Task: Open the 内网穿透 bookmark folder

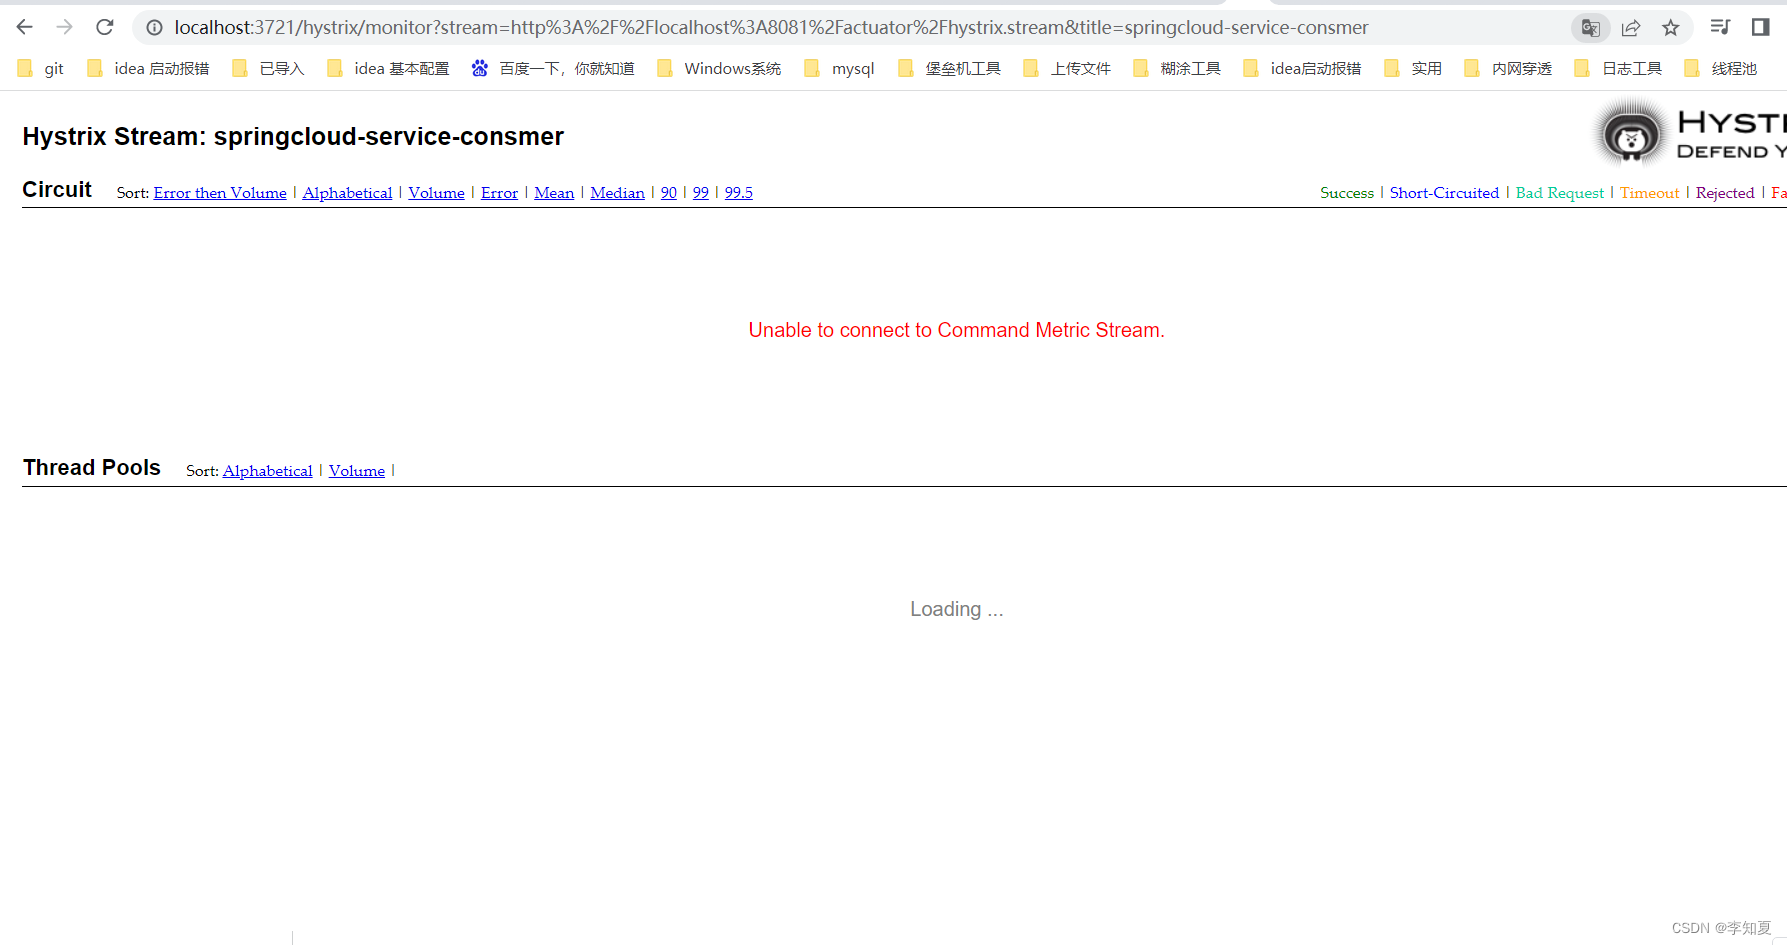Action: [1508, 68]
